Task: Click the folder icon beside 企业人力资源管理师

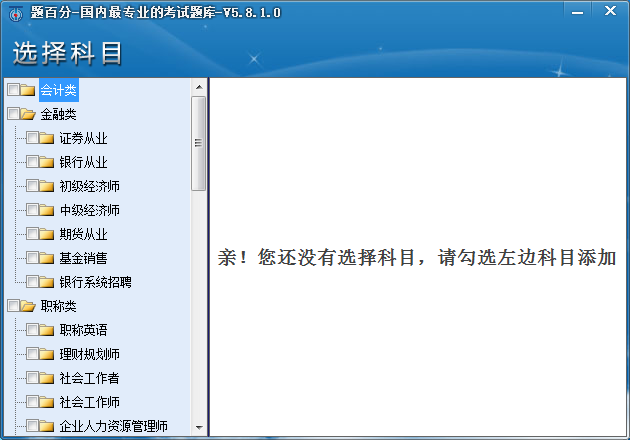Action: 47,426
